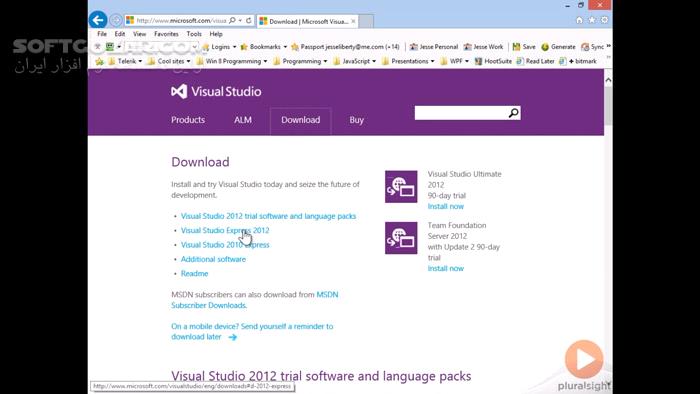Image resolution: width=700 pixels, height=394 pixels.
Task: Click the vertical scrollbar thumb
Action: tap(608, 105)
